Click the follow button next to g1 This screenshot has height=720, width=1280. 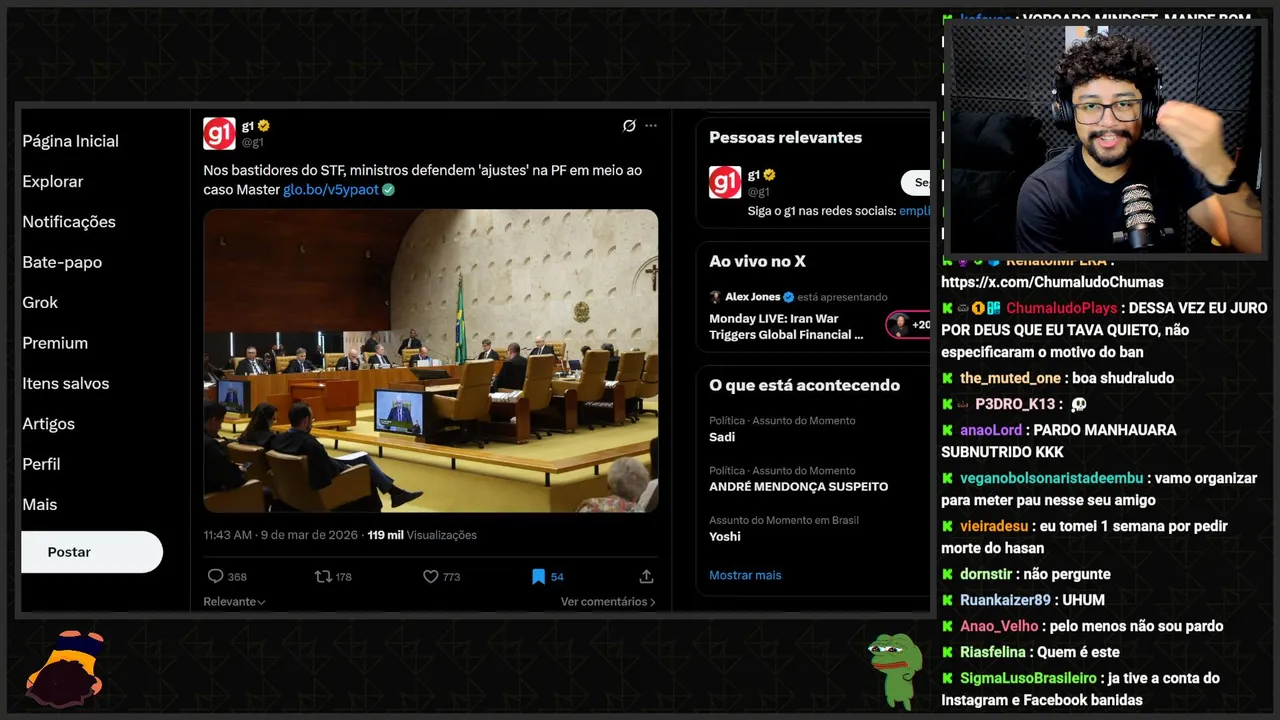click(917, 183)
